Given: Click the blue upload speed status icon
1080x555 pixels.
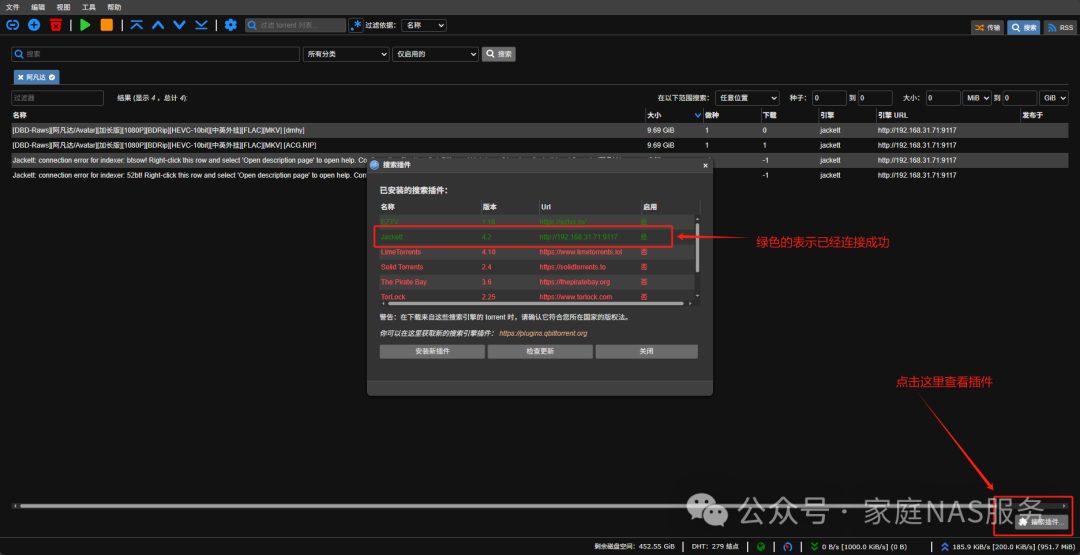Looking at the screenshot, I should pos(945,547).
